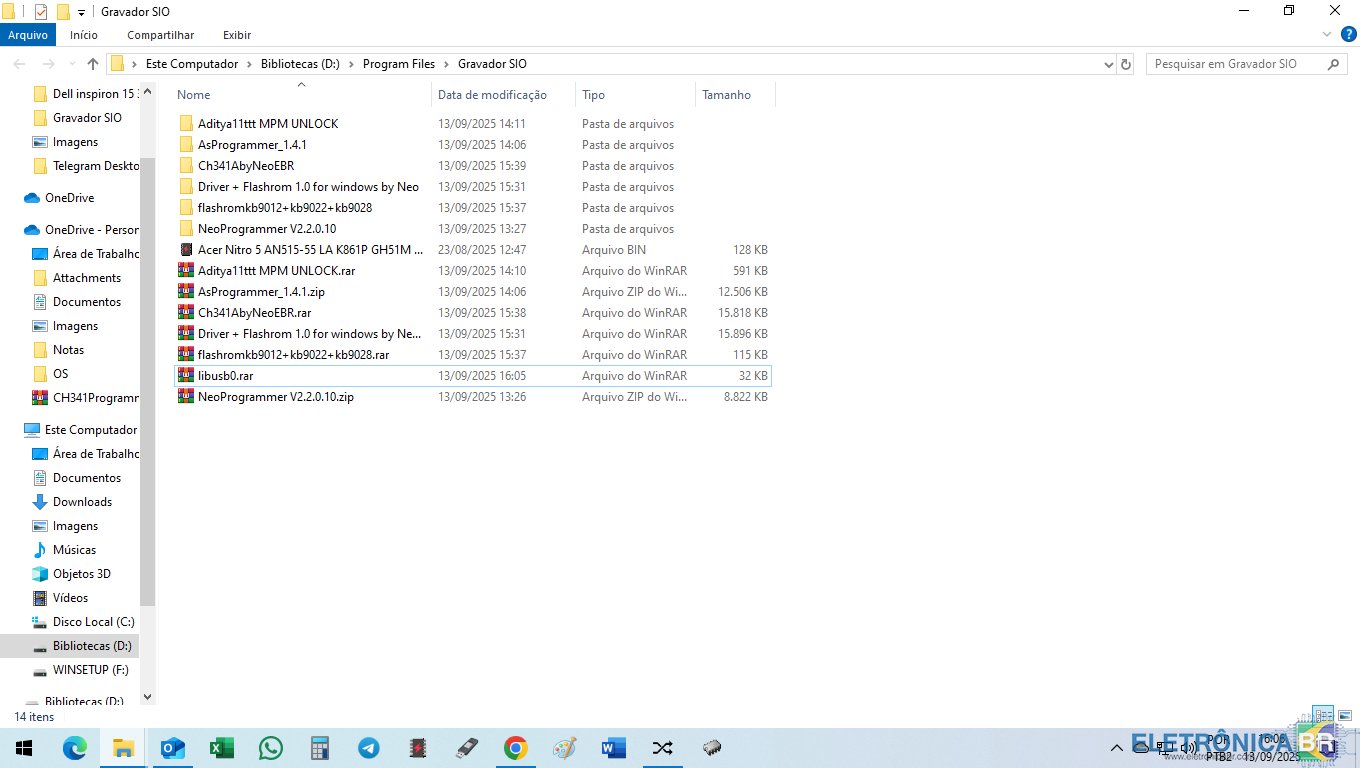This screenshot has width=1360, height=768.
Task: Expand the ribbon using the chevron near Help
Action: click(1328, 35)
